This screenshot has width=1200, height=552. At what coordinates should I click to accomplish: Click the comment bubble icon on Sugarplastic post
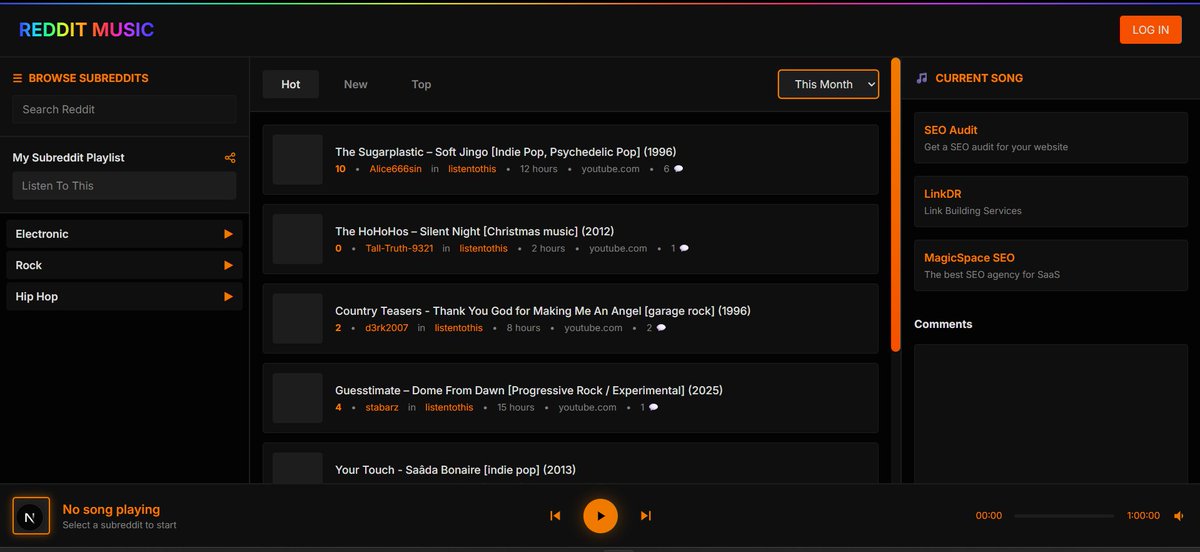pyautogui.click(x=679, y=169)
